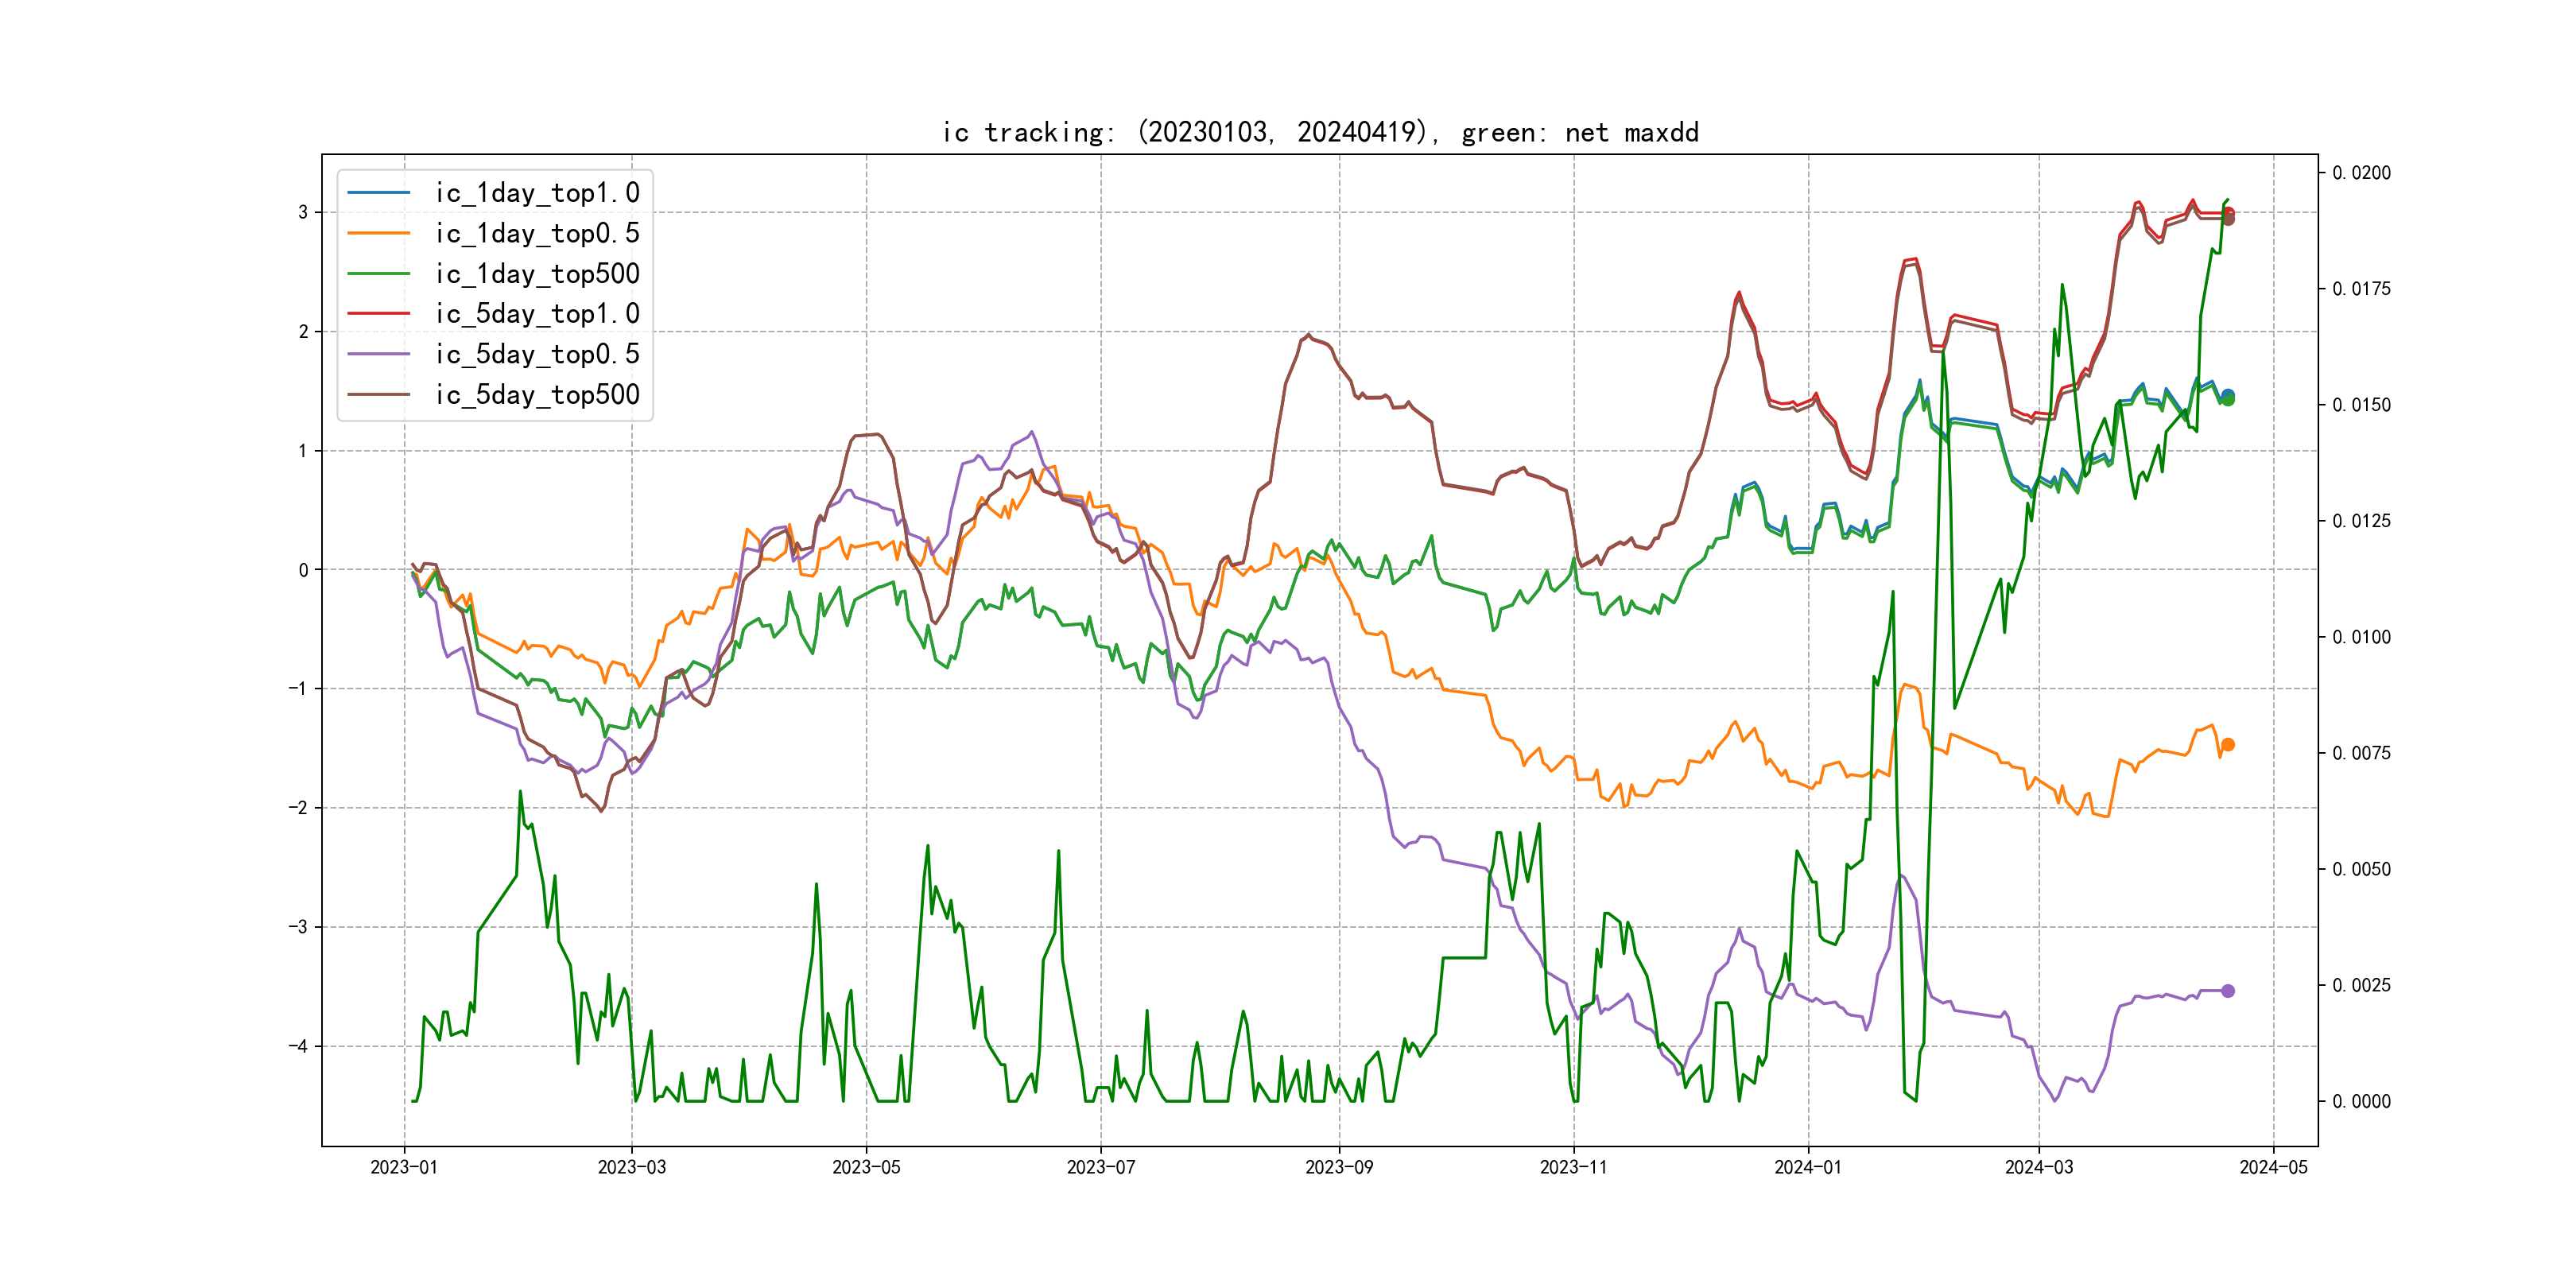Click the 0.0200 right axis label
Image resolution: width=2576 pixels, height=1288 pixels.
point(2361,173)
